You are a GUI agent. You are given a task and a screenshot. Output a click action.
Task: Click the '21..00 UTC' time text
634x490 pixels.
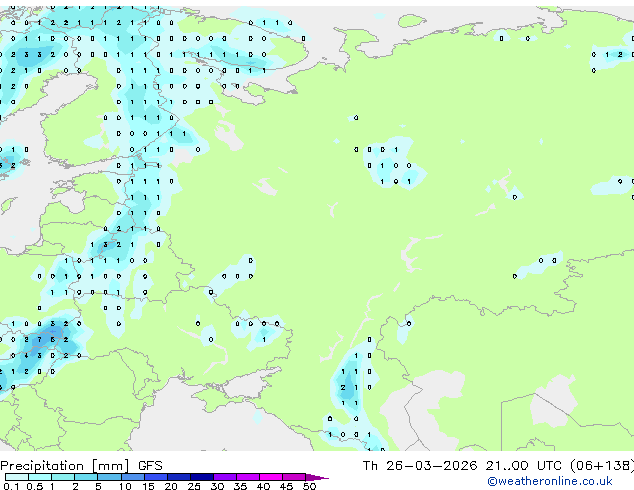click(x=524, y=466)
